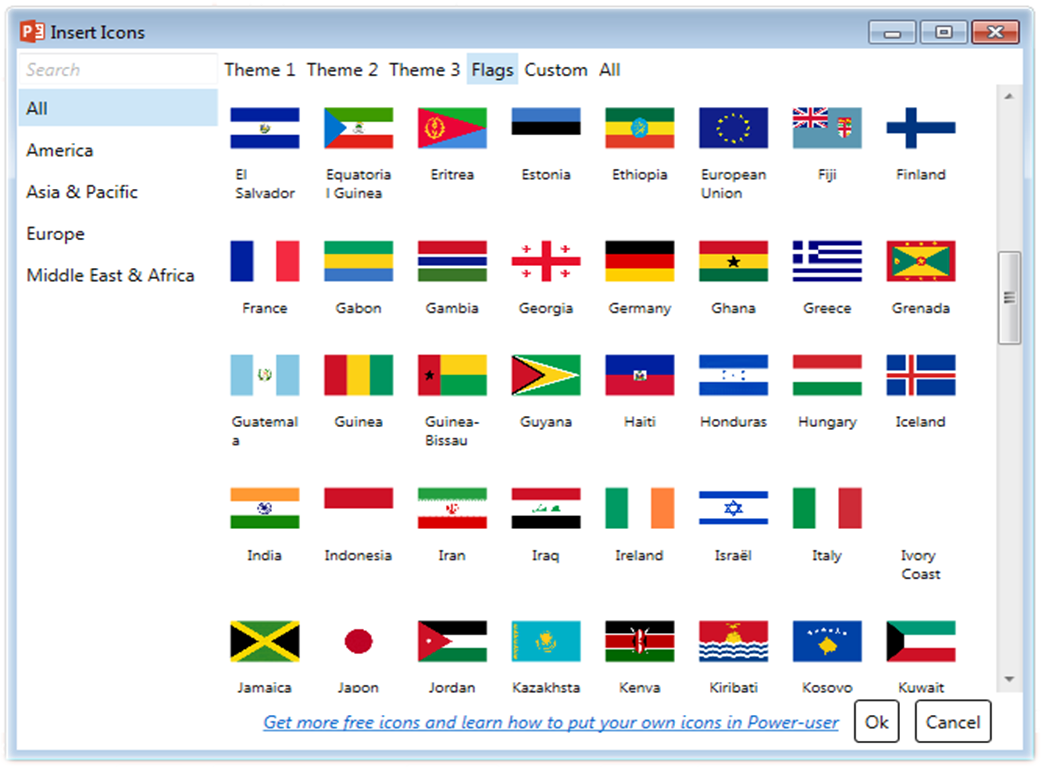
Task: Confirm selection with the Ok button
Action: pyautogui.click(x=876, y=721)
